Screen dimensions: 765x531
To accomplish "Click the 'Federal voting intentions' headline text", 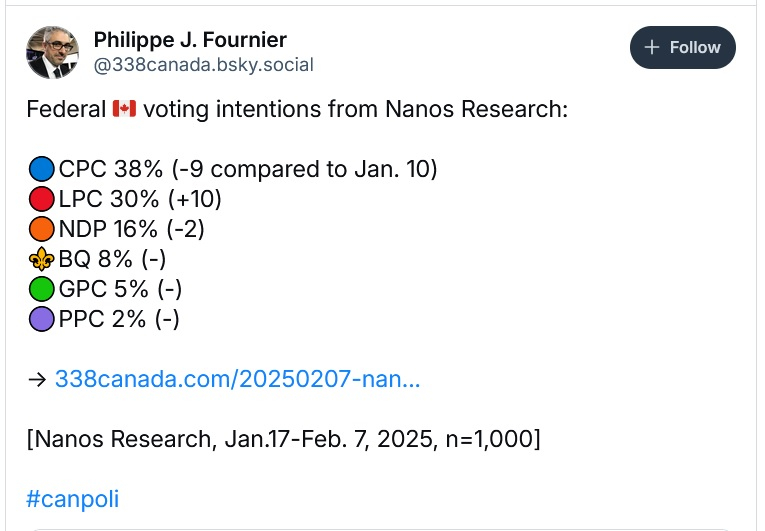I will [355, 109].
